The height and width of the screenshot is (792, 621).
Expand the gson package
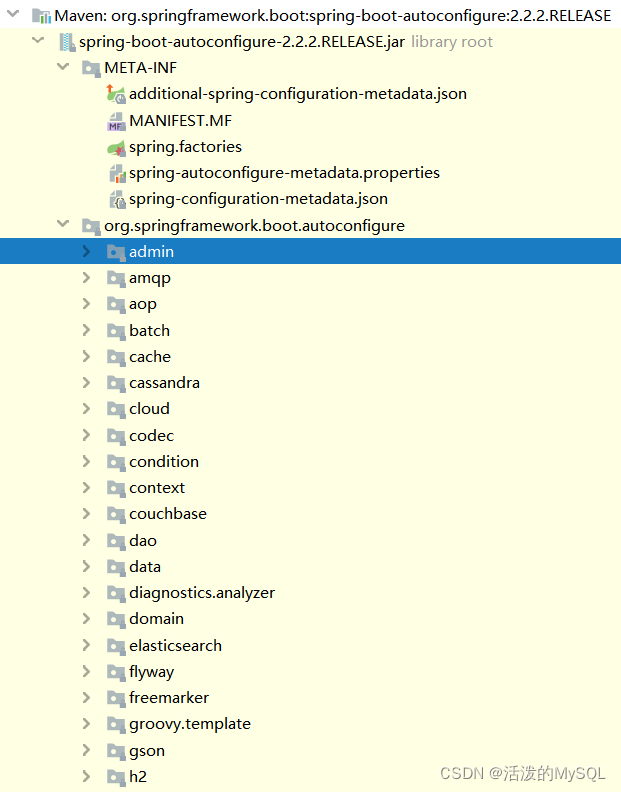[x=86, y=750]
